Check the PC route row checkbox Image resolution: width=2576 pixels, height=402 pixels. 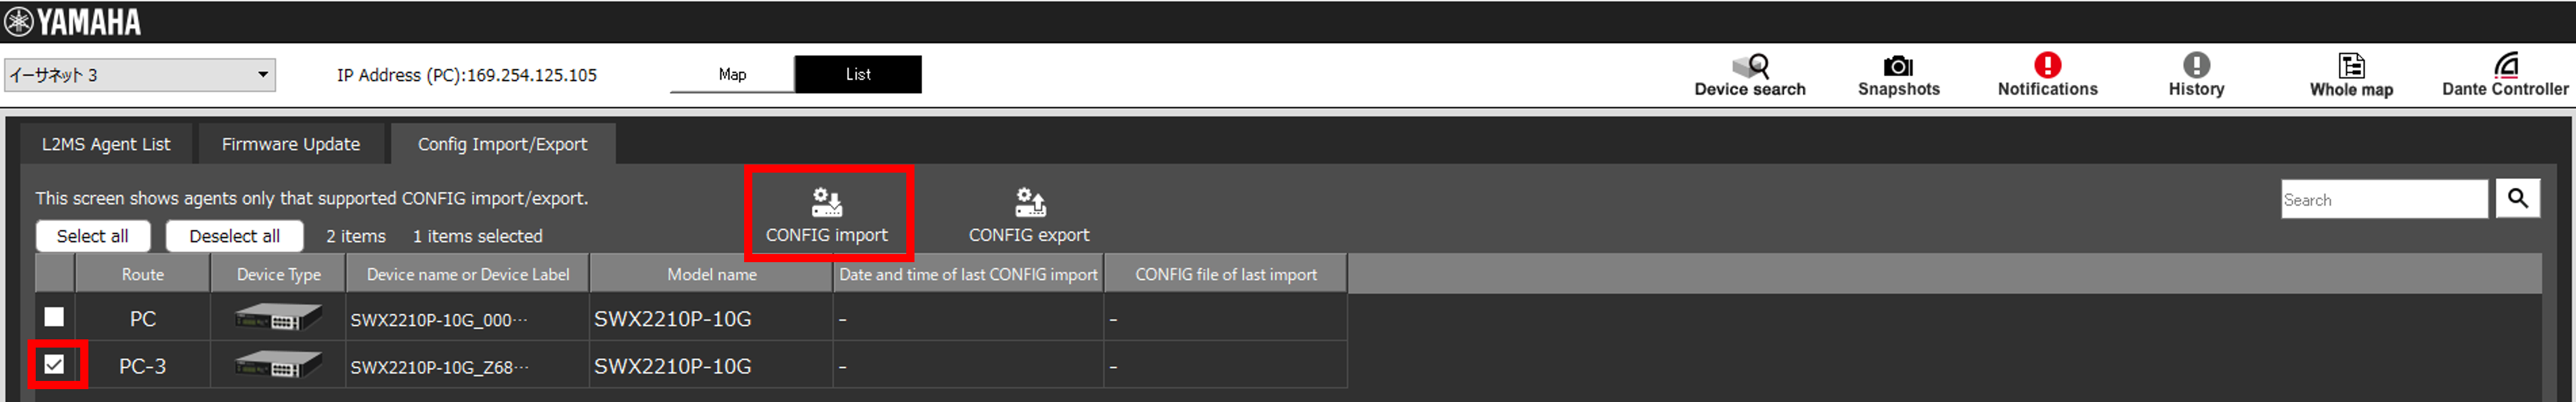tap(54, 317)
